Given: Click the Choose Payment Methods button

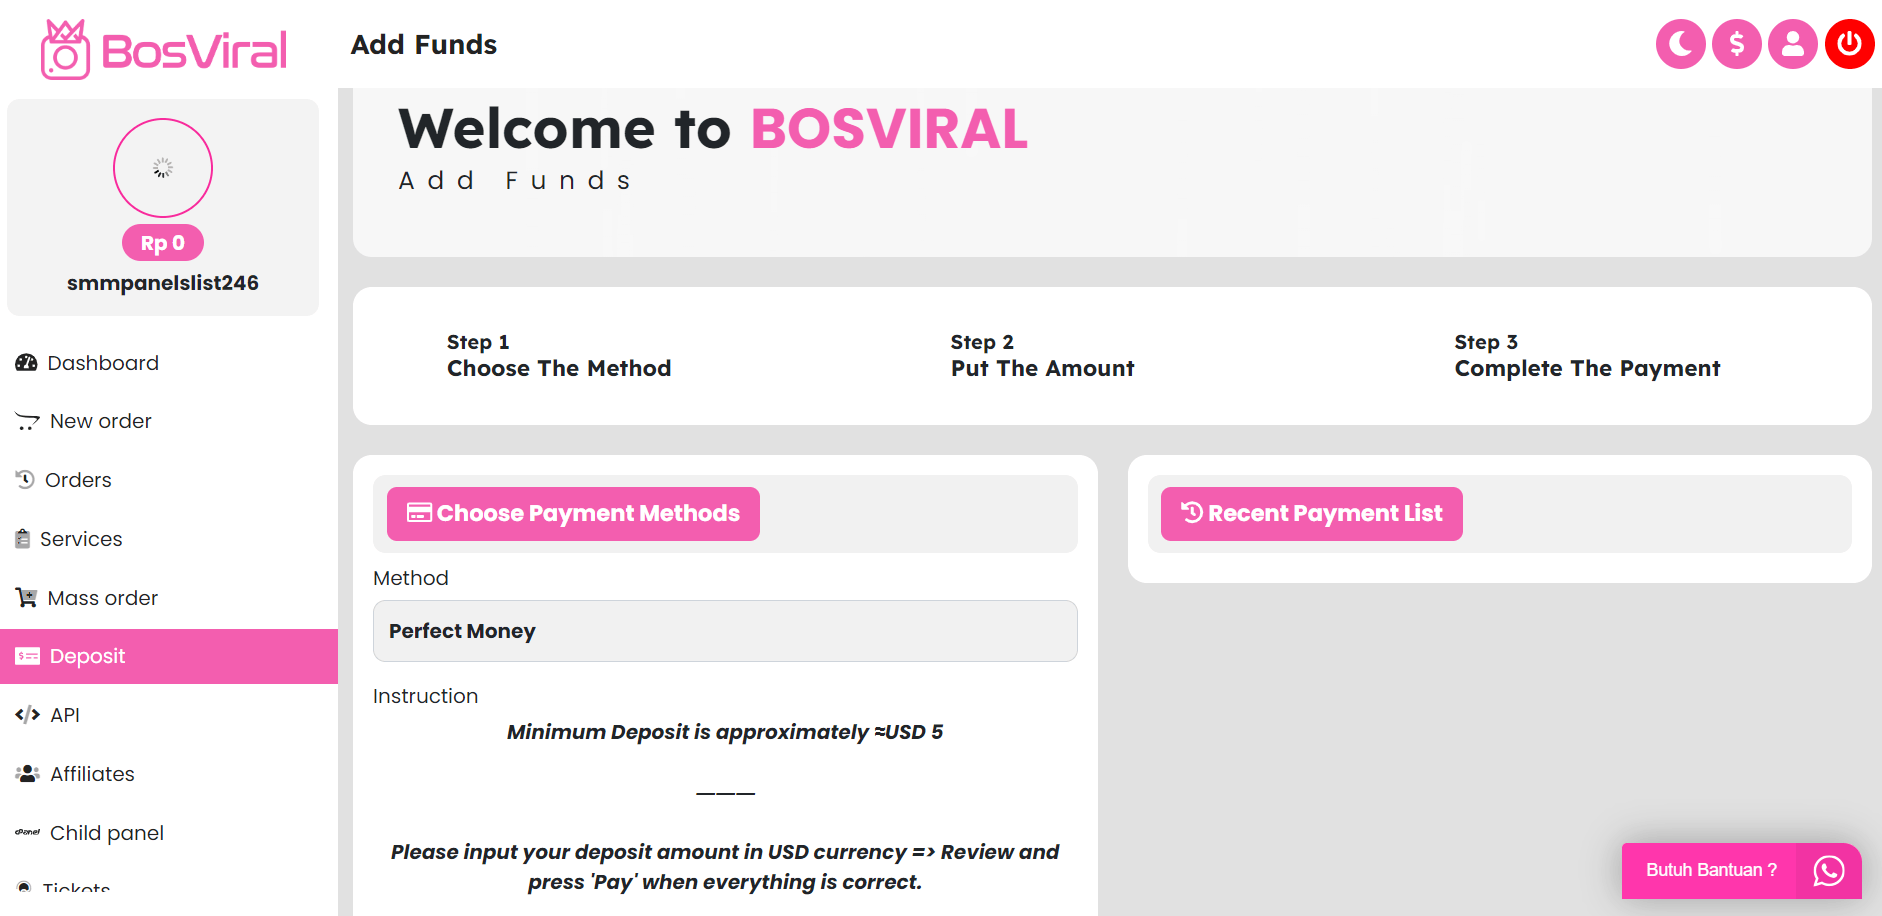Looking at the screenshot, I should (x=572, y=513).
